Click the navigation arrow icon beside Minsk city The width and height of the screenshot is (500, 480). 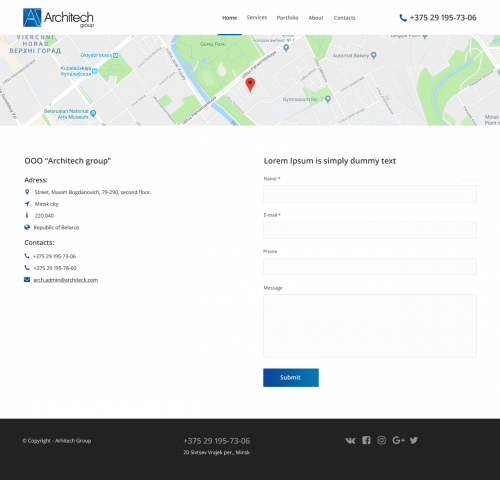pos(27,203)
